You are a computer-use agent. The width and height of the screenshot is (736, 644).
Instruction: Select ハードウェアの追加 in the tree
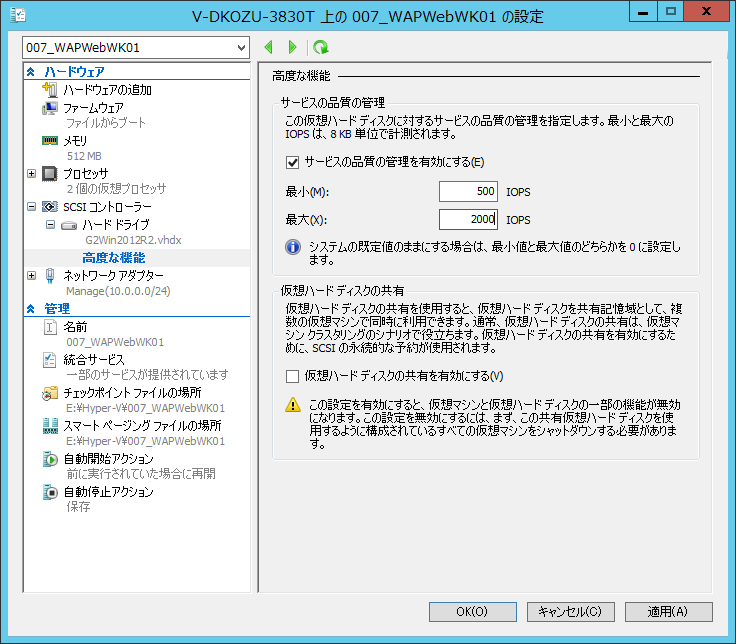click(107, 90)
